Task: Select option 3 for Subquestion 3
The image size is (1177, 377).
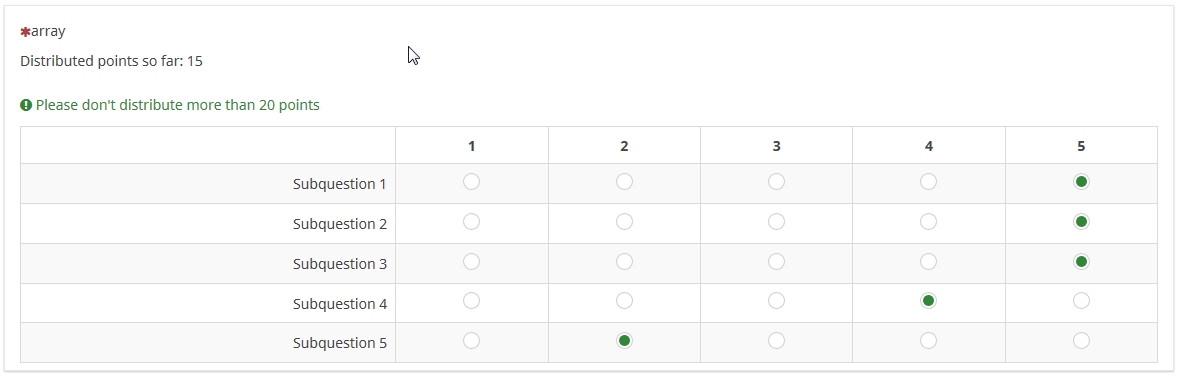Action: pos(776,261)
